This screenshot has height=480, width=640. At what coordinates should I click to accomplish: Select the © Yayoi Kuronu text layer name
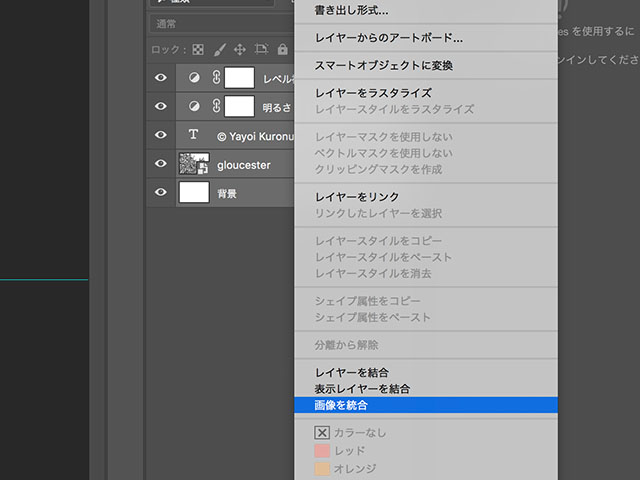tap(255, 136)
